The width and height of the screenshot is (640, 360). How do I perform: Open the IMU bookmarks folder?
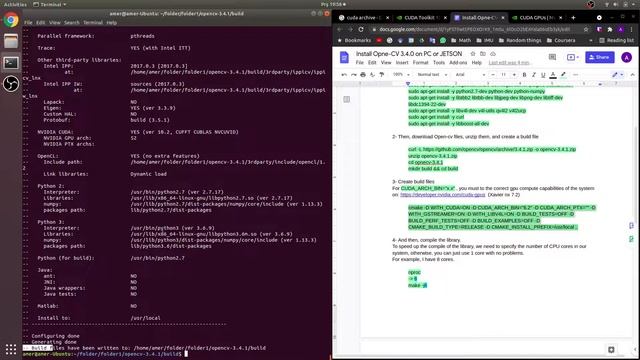[x=484, y=40]
